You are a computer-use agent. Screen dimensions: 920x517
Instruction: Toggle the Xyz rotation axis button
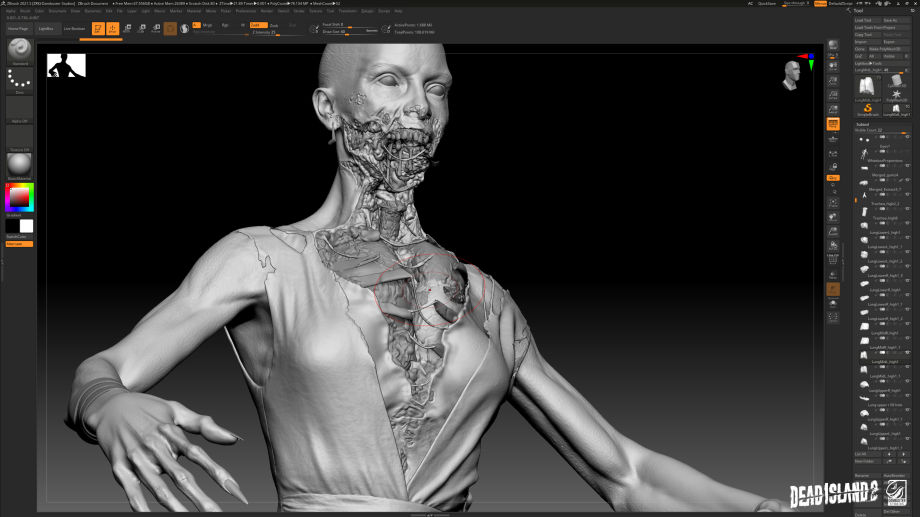tap(833, 177)
